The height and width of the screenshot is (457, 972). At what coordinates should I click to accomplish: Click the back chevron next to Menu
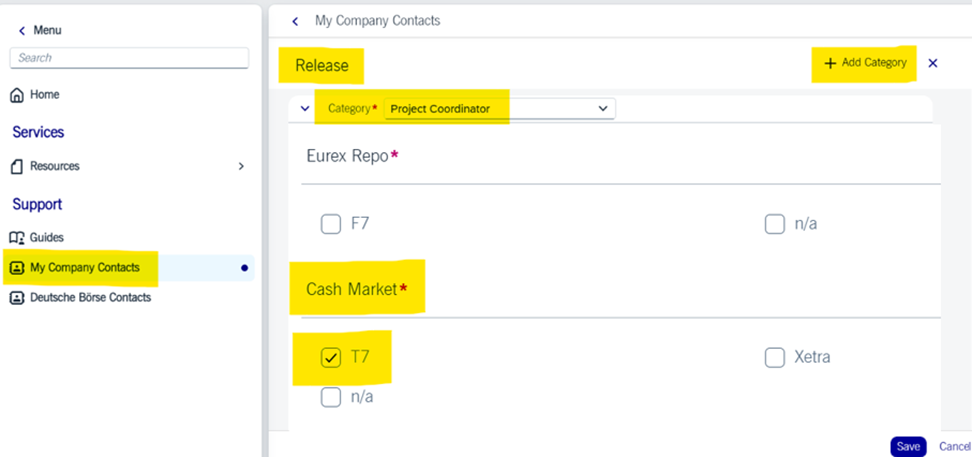click(22, 30)
